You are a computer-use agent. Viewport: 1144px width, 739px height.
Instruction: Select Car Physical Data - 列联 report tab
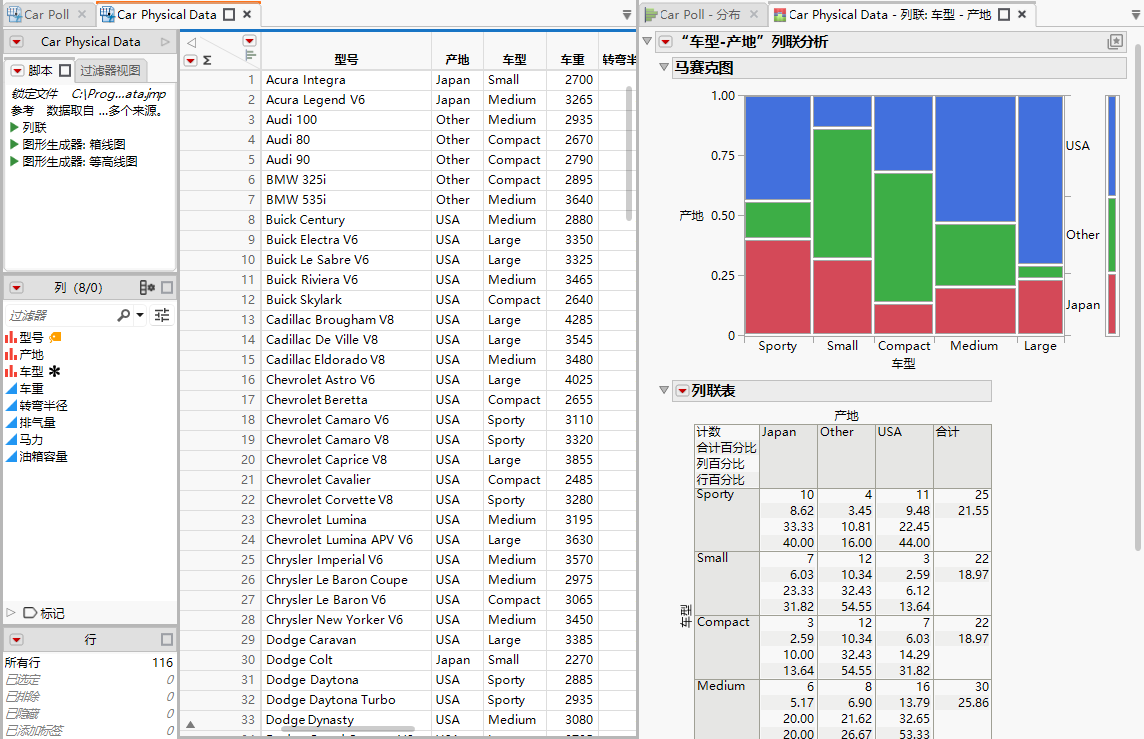point(889,15)
